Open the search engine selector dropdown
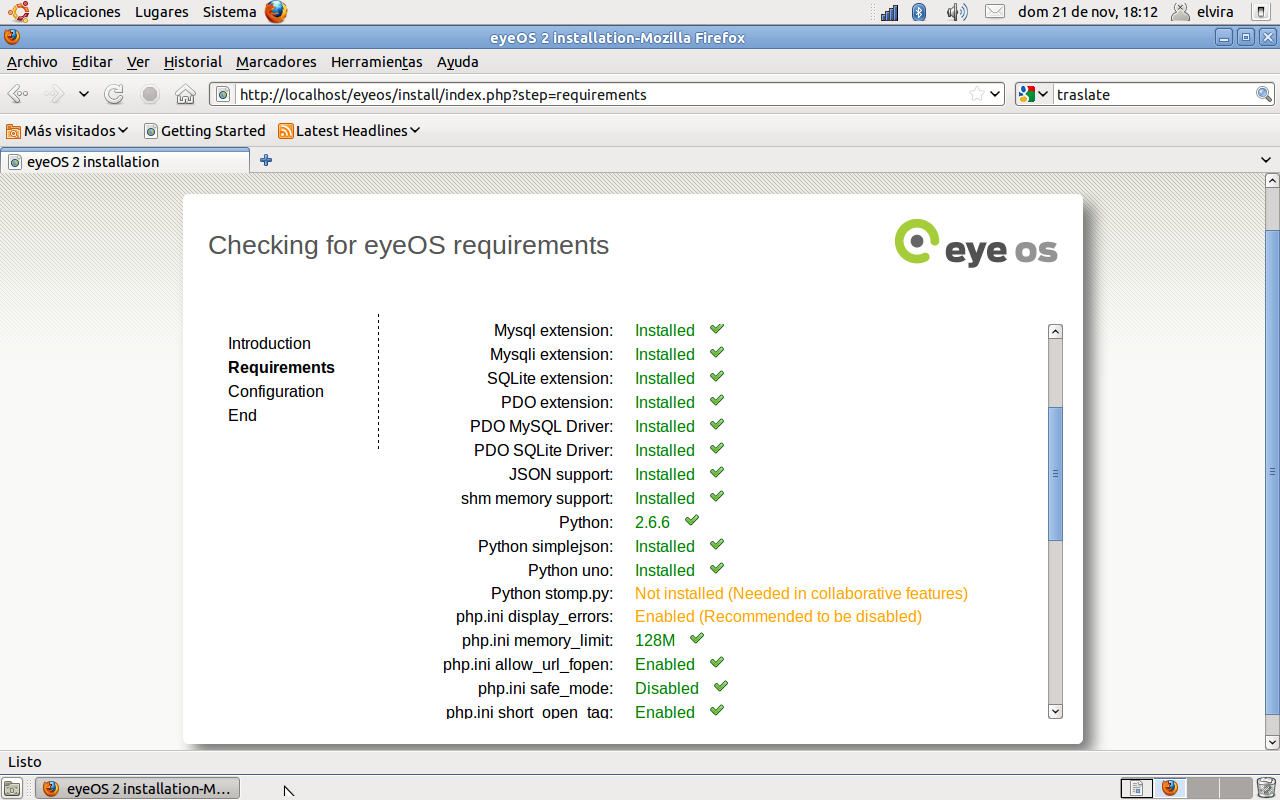Viewport: 1280px width, 800px height. tap(1033, 94)
